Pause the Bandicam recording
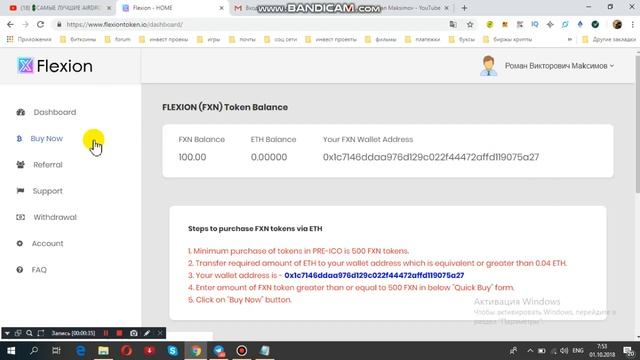The image size is (640, 360). coord(106,333)
